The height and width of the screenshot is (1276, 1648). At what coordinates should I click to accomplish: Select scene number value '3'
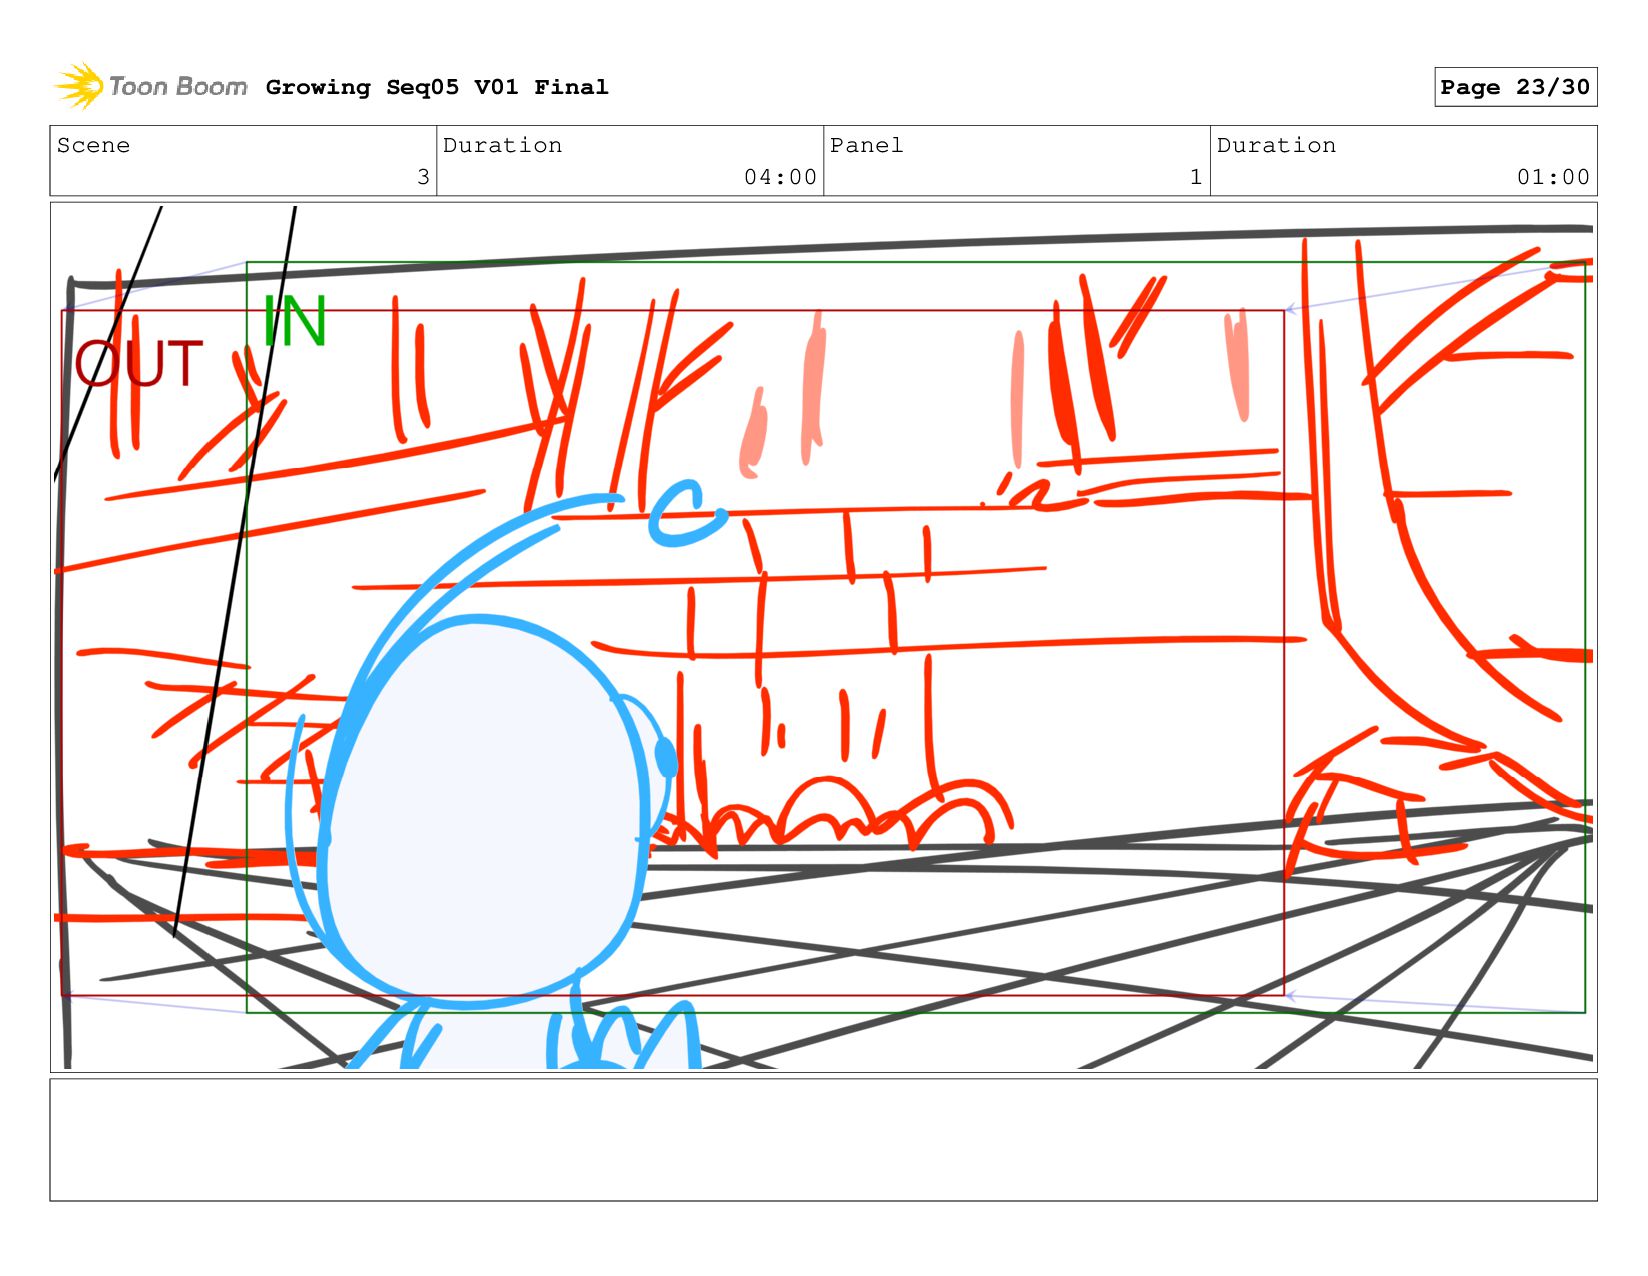[423, 177]
